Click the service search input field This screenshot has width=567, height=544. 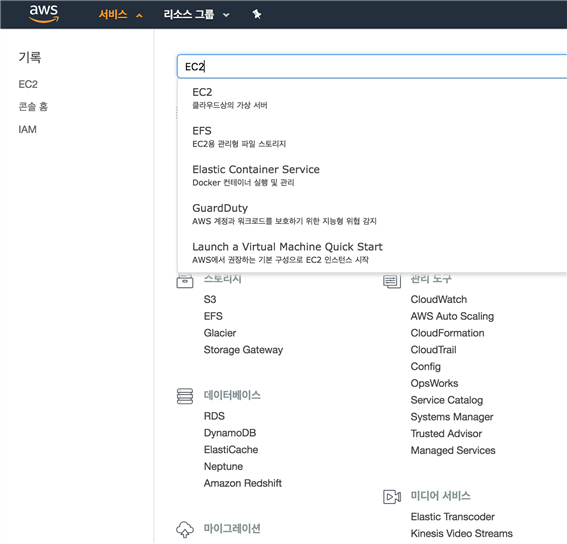[372, 67]
